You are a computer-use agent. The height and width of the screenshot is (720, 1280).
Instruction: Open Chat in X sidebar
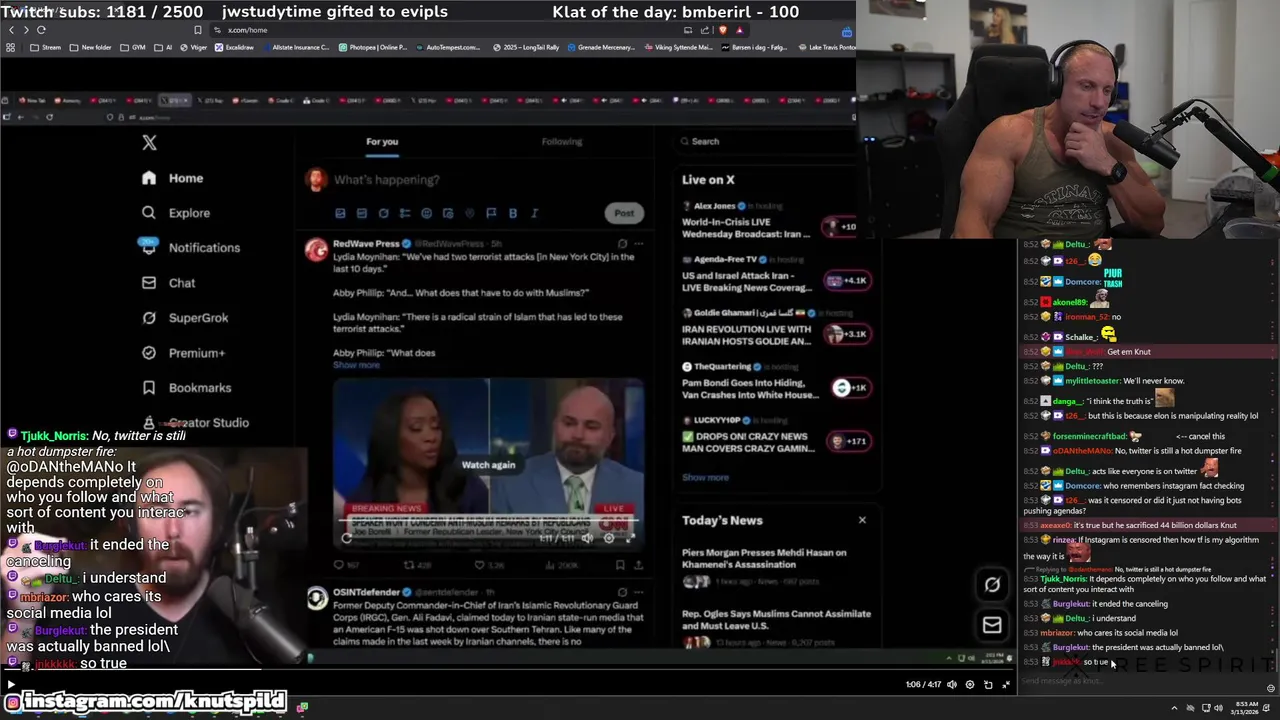169,283
